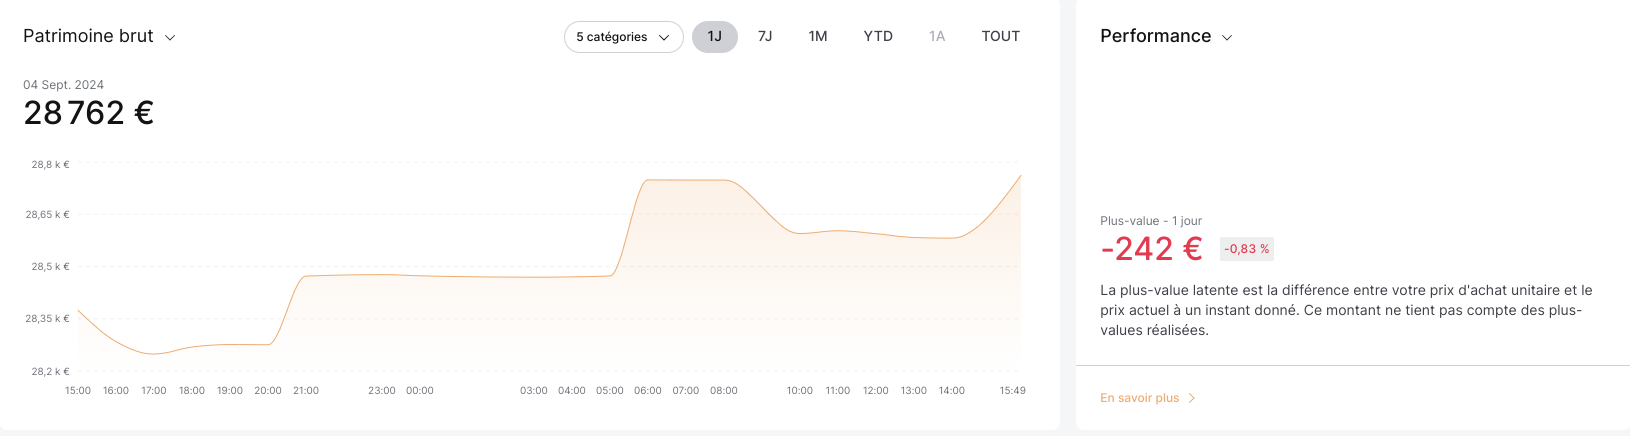Expand the 5 catégories filter
This screenshot has height=436, width=1630.
[623, 37]
